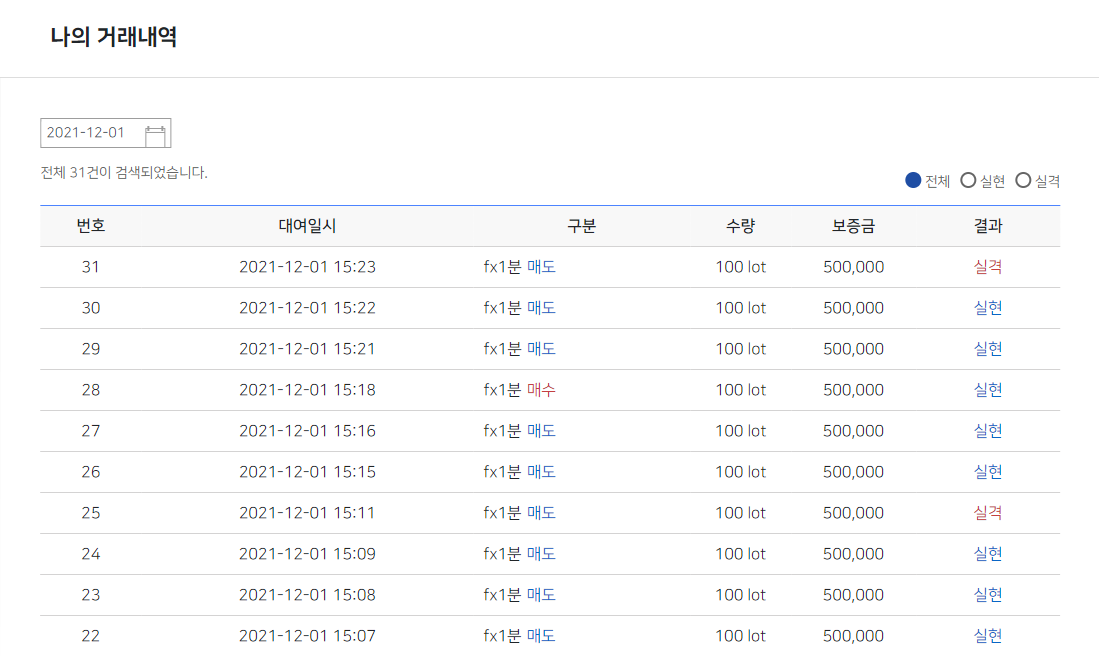Click the 매도 label in row 25
Image resolution: width=1099 pixels, height=656 pixels.
(541, 512)
